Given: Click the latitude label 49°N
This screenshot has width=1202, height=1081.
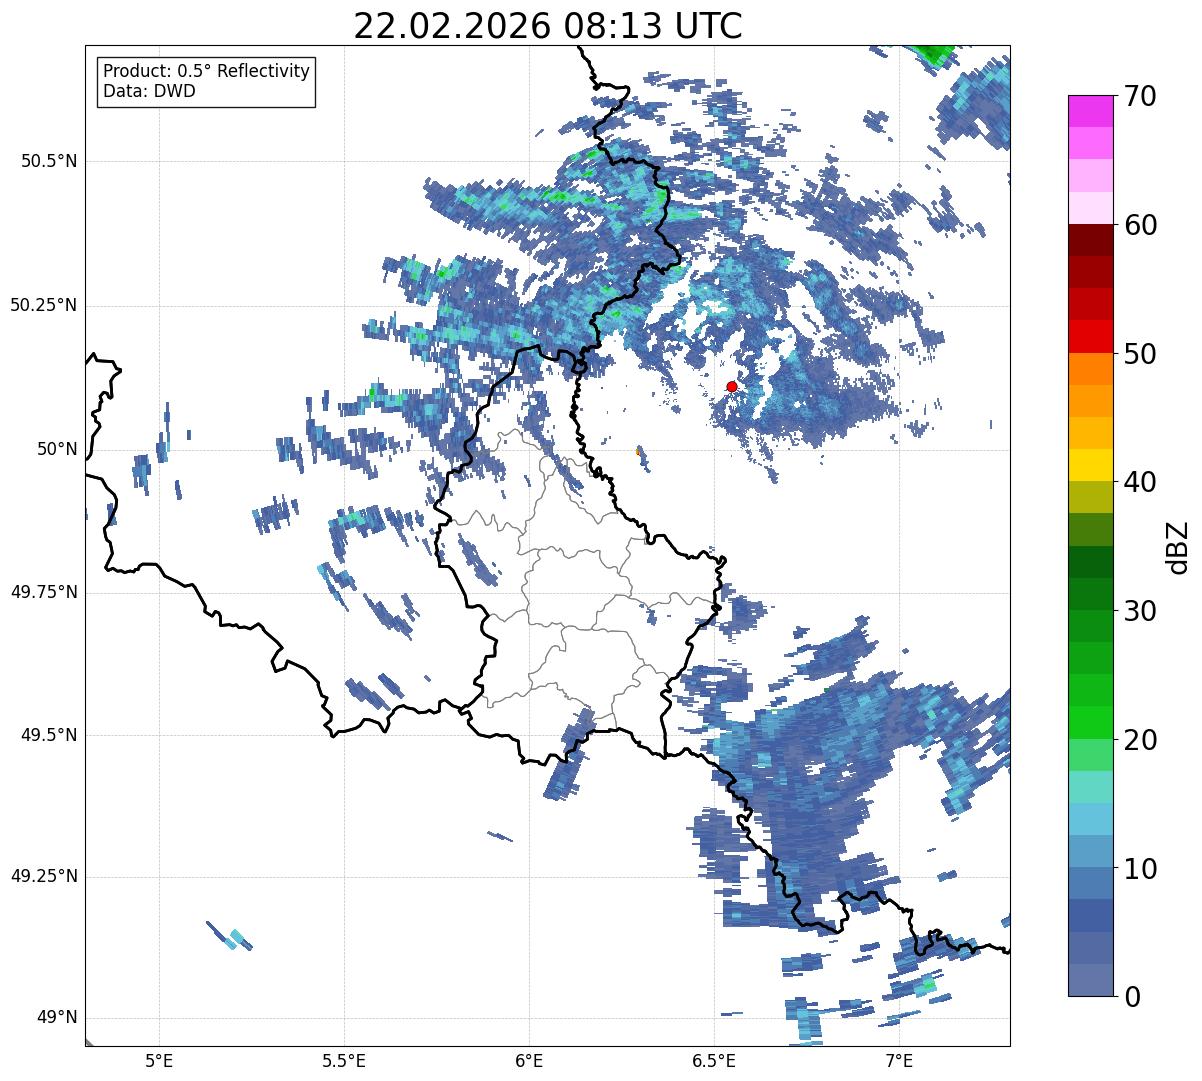Looking at the screenshot, I should tap(57, 1018).
